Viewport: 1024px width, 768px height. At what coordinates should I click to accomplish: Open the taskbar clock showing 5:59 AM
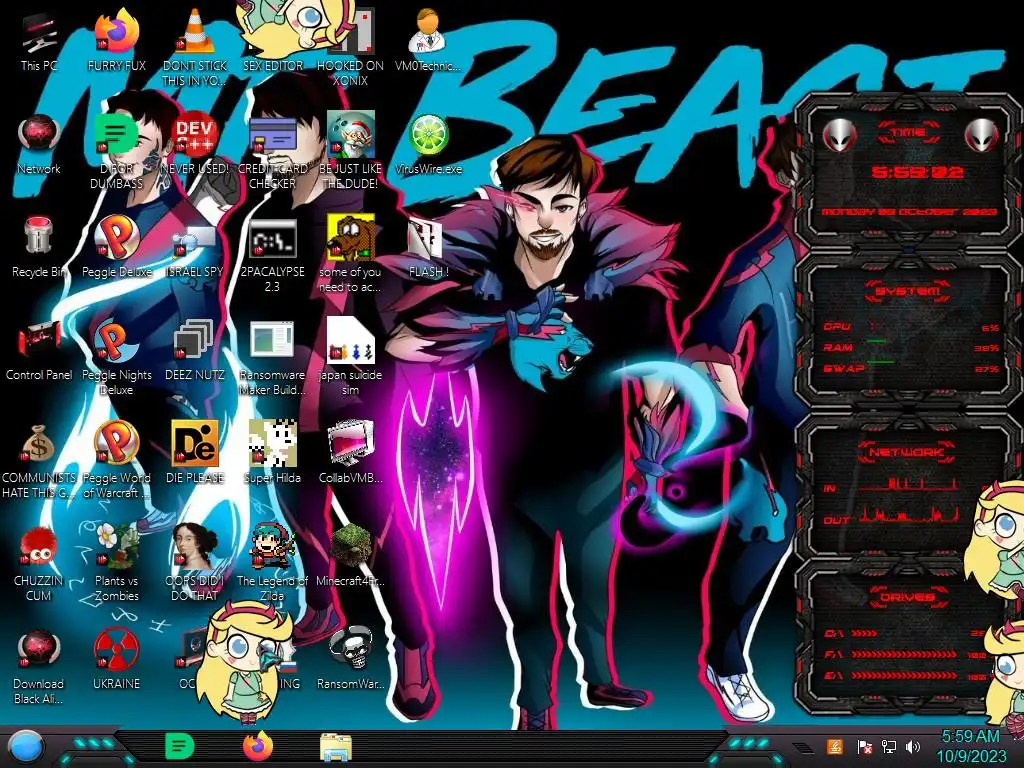tap(971, 746)
